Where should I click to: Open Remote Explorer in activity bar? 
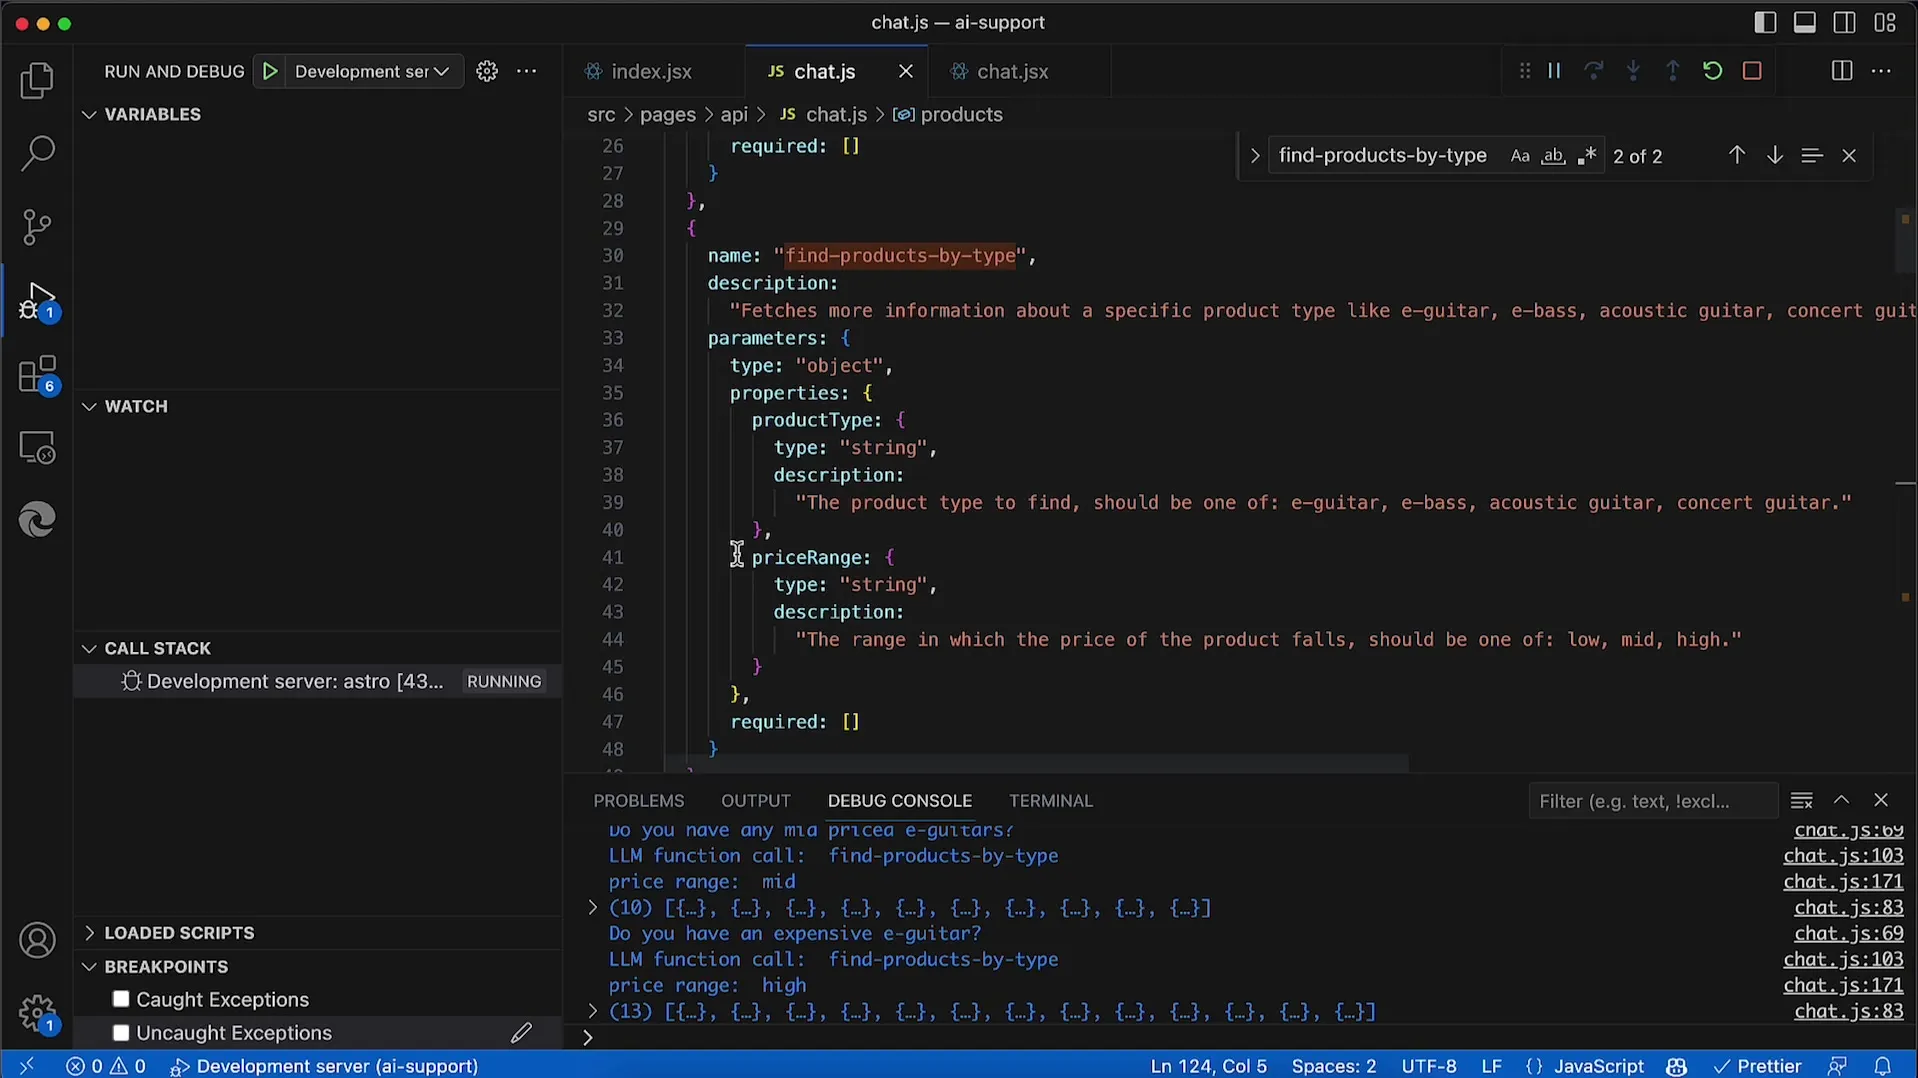pos(37,448)
